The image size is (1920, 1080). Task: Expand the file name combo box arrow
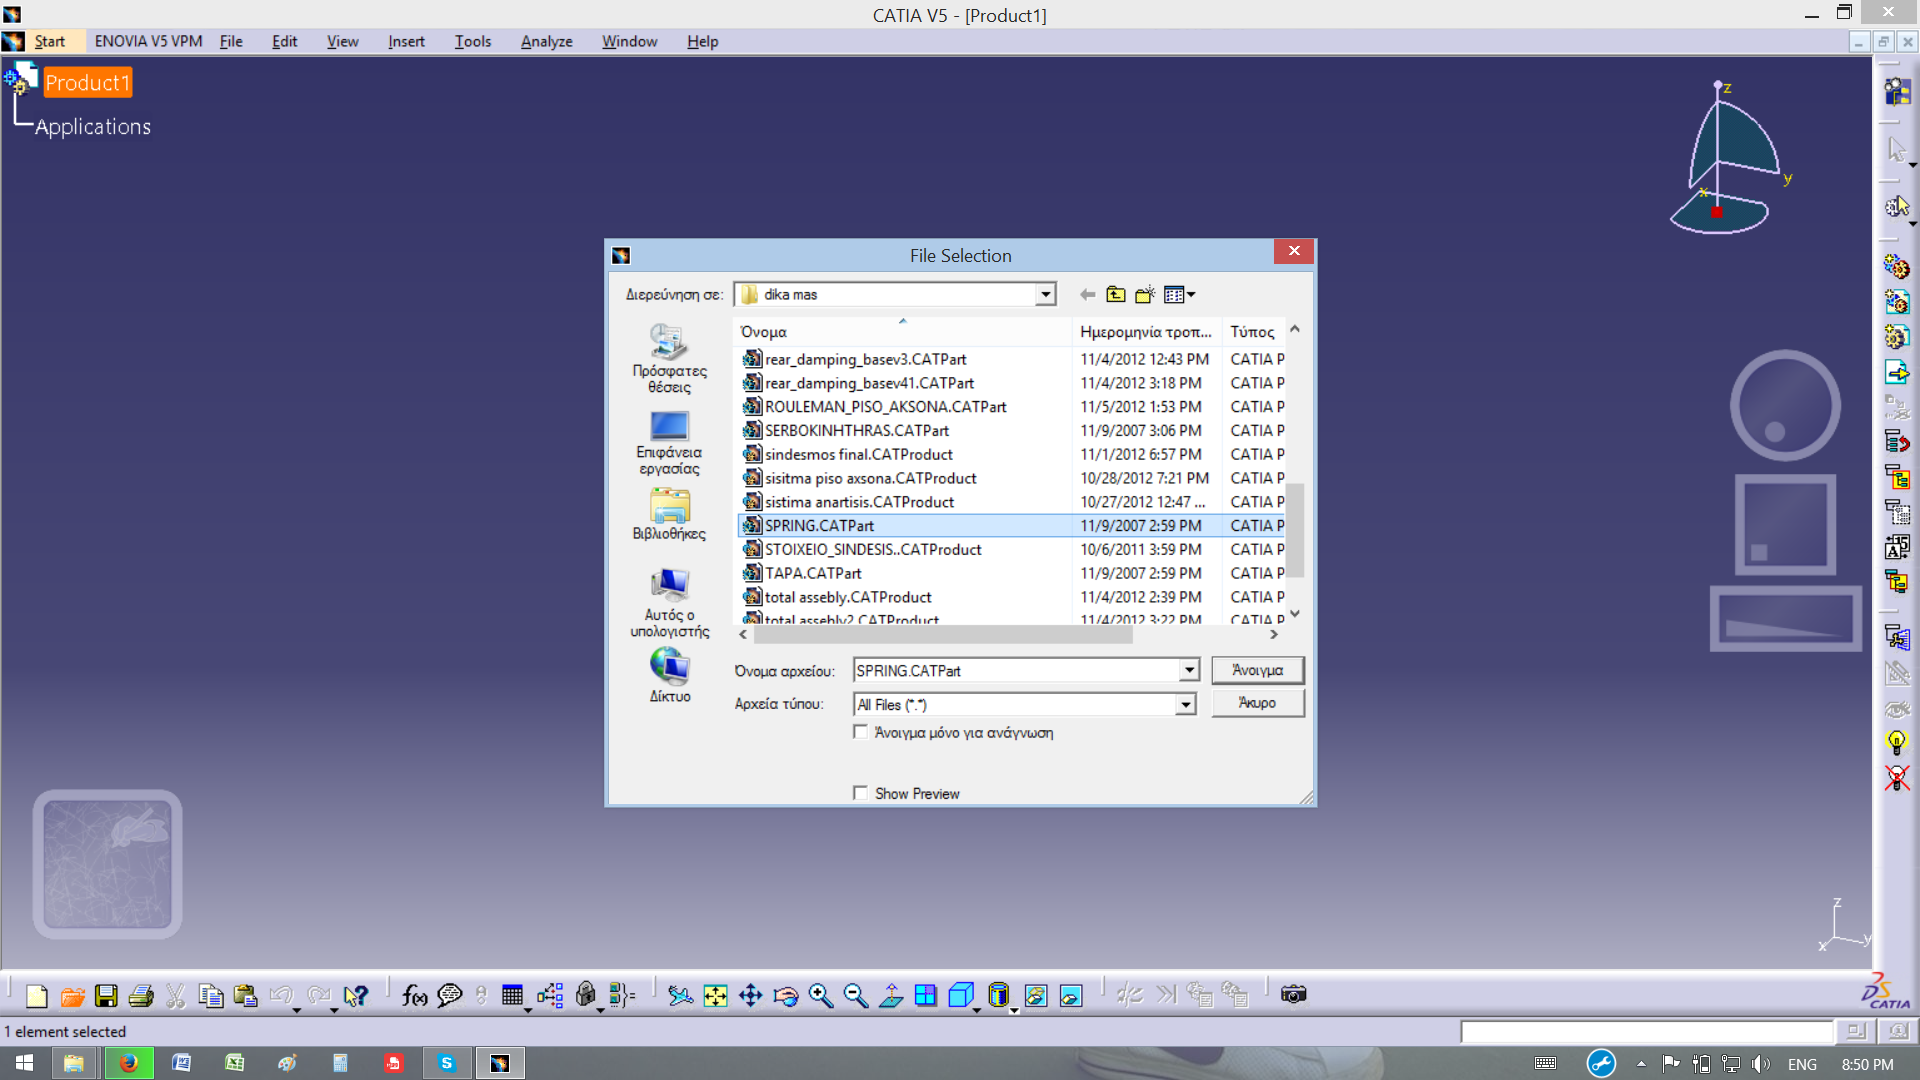pyautogui.click(x=1189, y=671)
